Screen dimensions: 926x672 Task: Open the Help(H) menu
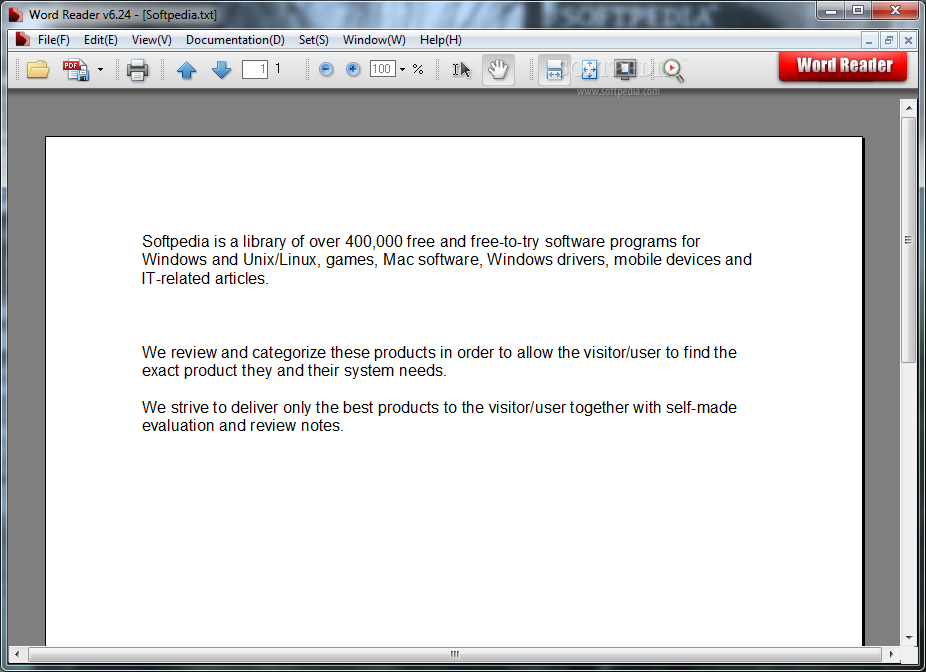tap(441, 40)
